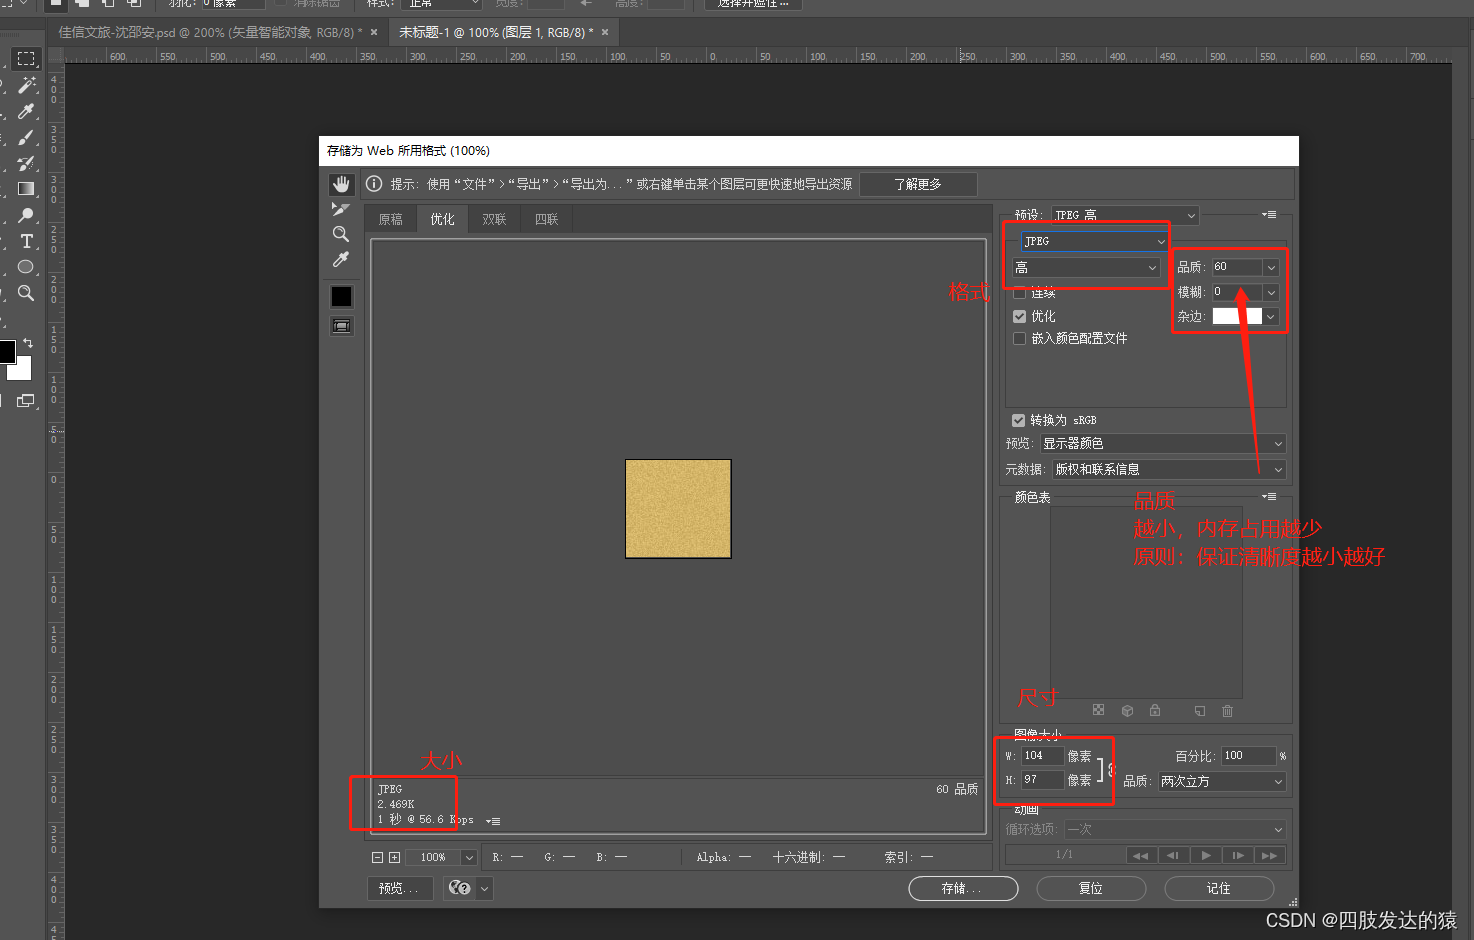Click the height H input field
The width and height of the screenshot is (1474, 940).
coord(1042,780)
